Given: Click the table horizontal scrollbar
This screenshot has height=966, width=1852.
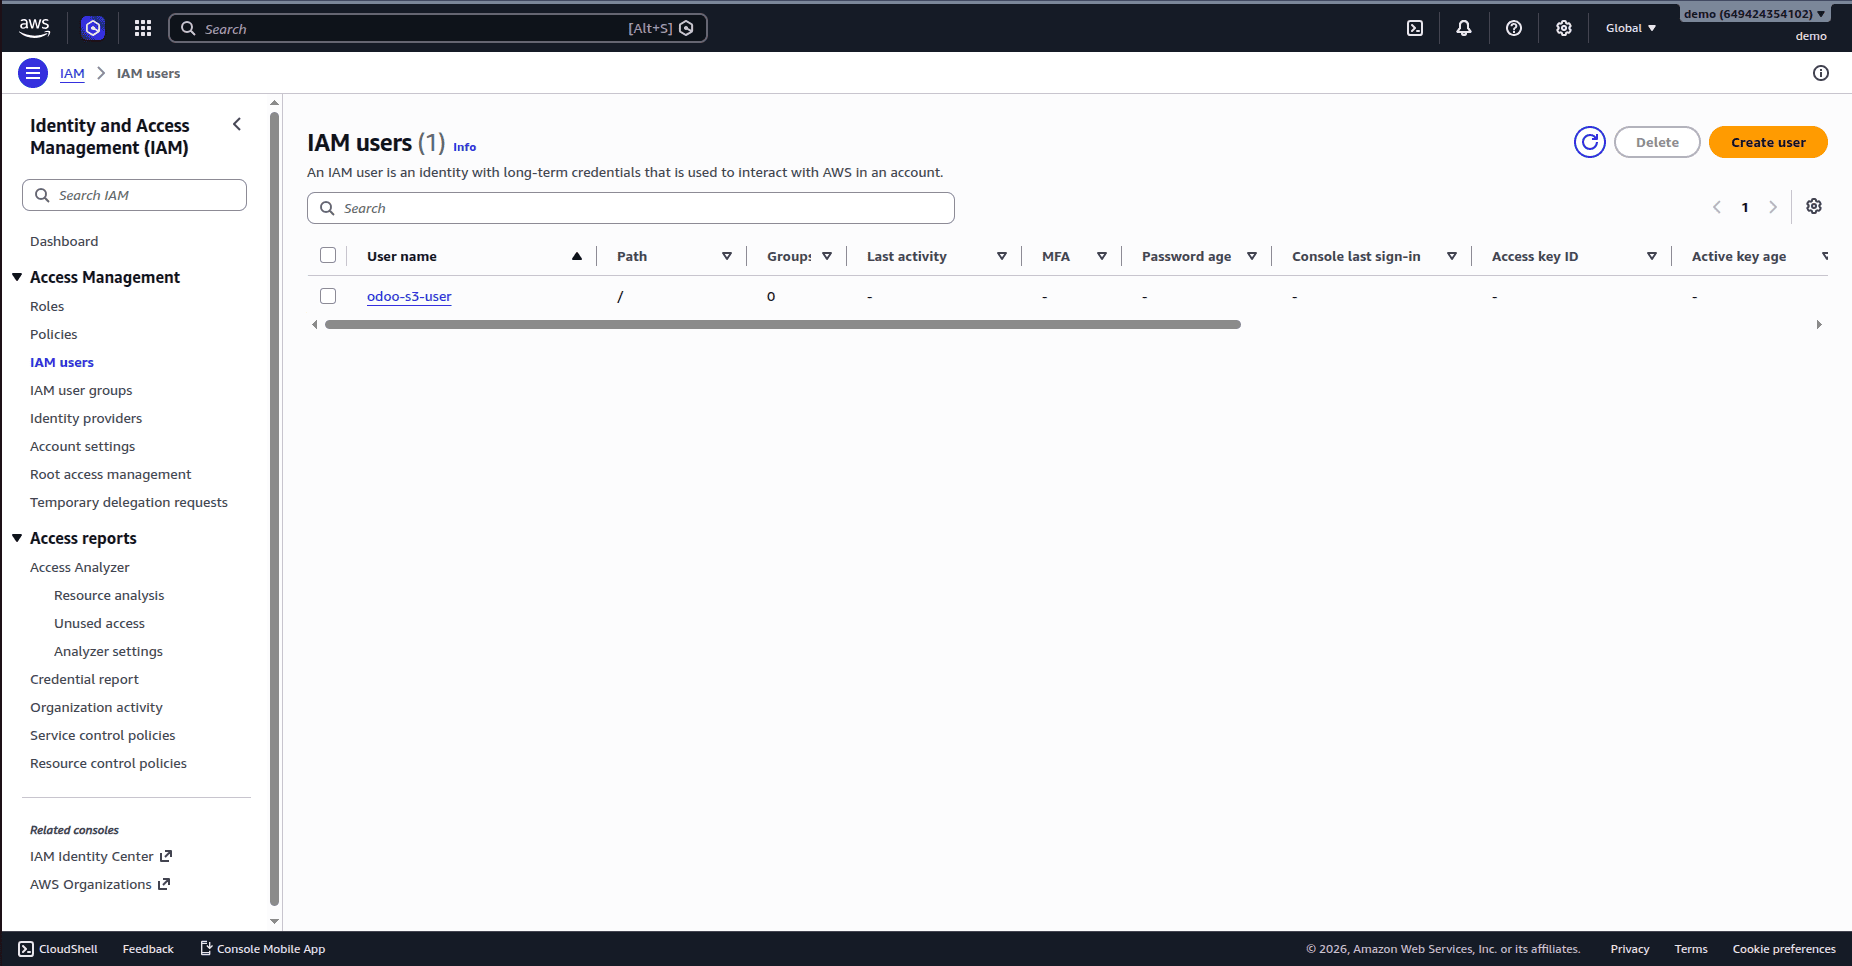Looking at the screenshot, I should (783, 324).
